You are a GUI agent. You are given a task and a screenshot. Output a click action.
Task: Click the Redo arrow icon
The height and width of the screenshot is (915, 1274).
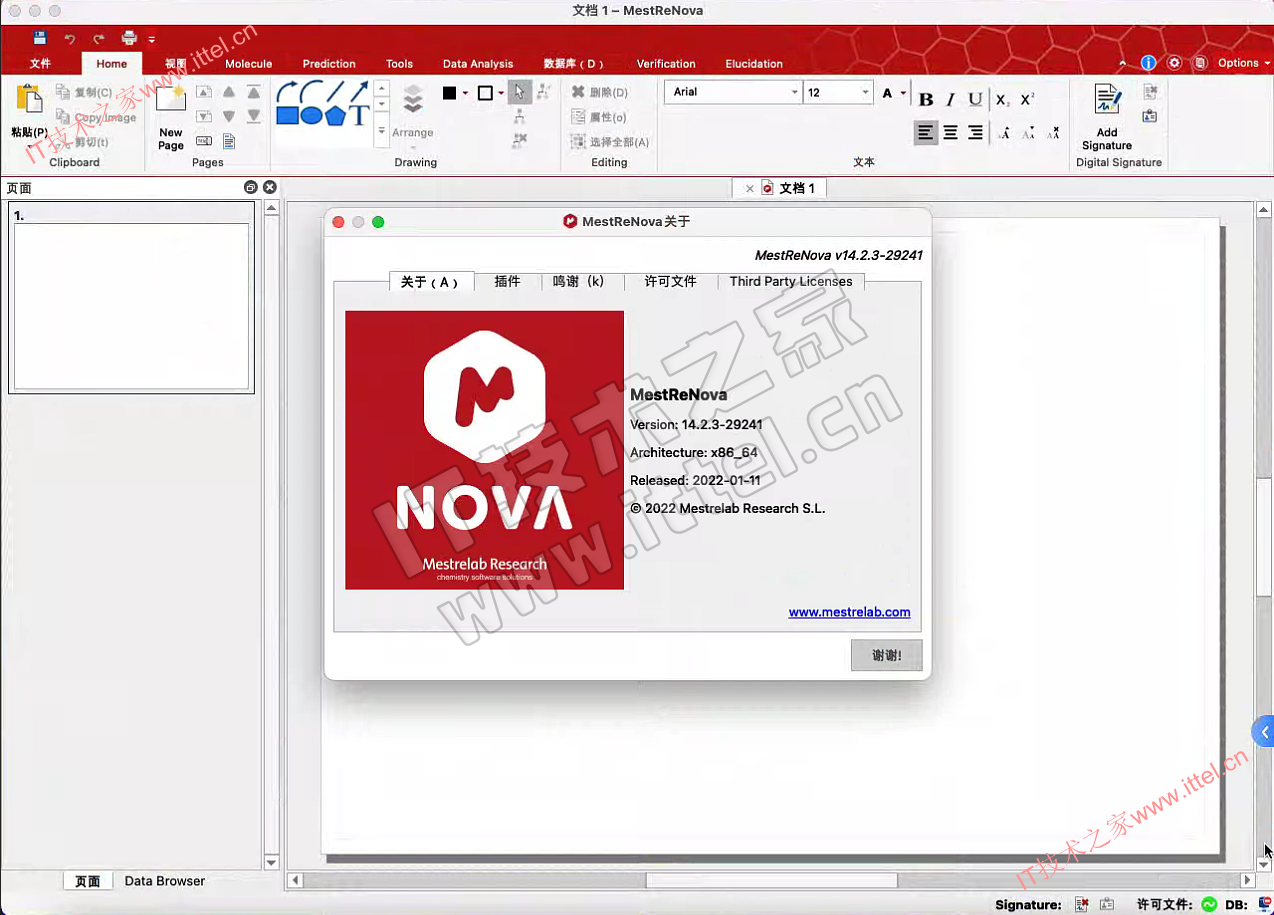click(99, 39)
